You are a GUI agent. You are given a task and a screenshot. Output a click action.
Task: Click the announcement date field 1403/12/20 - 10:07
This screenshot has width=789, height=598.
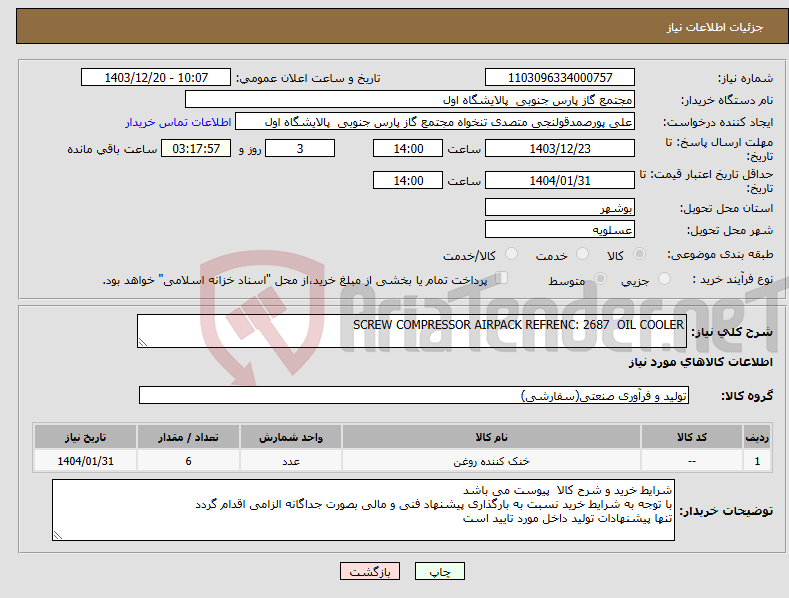pos(155,78)
